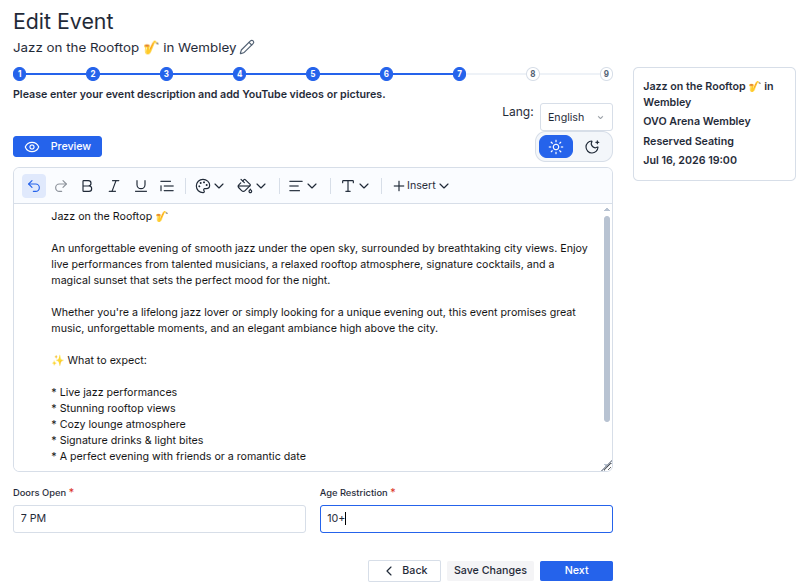Toggle italic text formatting
Screen dimensions: 801x582
point(113,186)
